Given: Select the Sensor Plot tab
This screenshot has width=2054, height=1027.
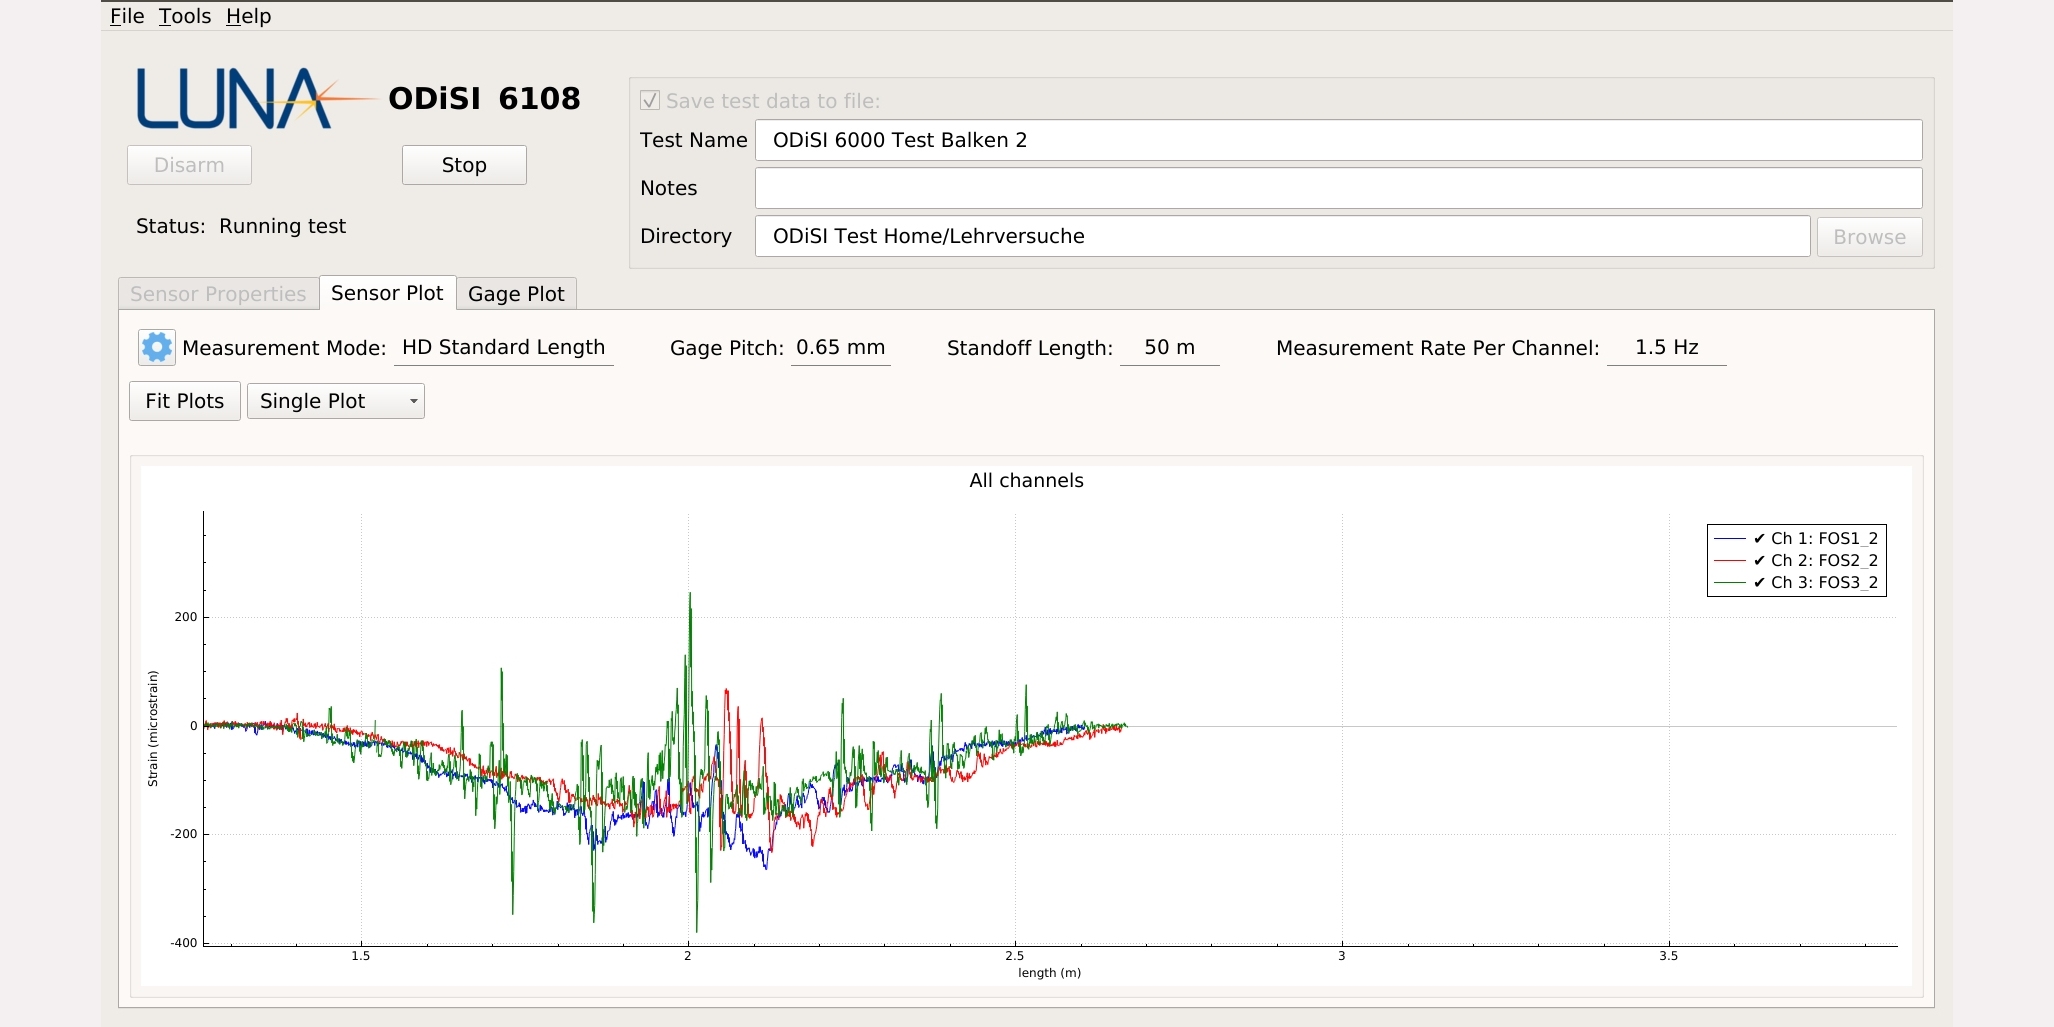Looking at the screenshot, I should coord(387,293).
